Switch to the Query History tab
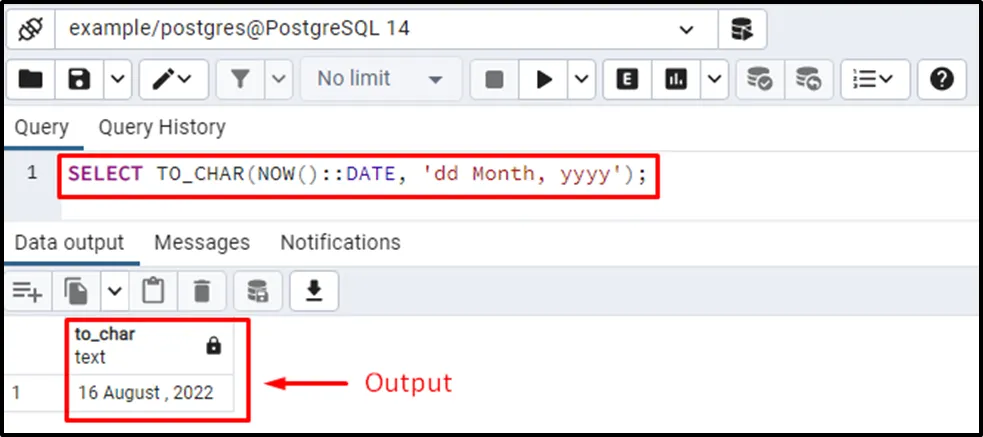The height and width of the screenshot is (437, 983). click(x=161, y=127)
